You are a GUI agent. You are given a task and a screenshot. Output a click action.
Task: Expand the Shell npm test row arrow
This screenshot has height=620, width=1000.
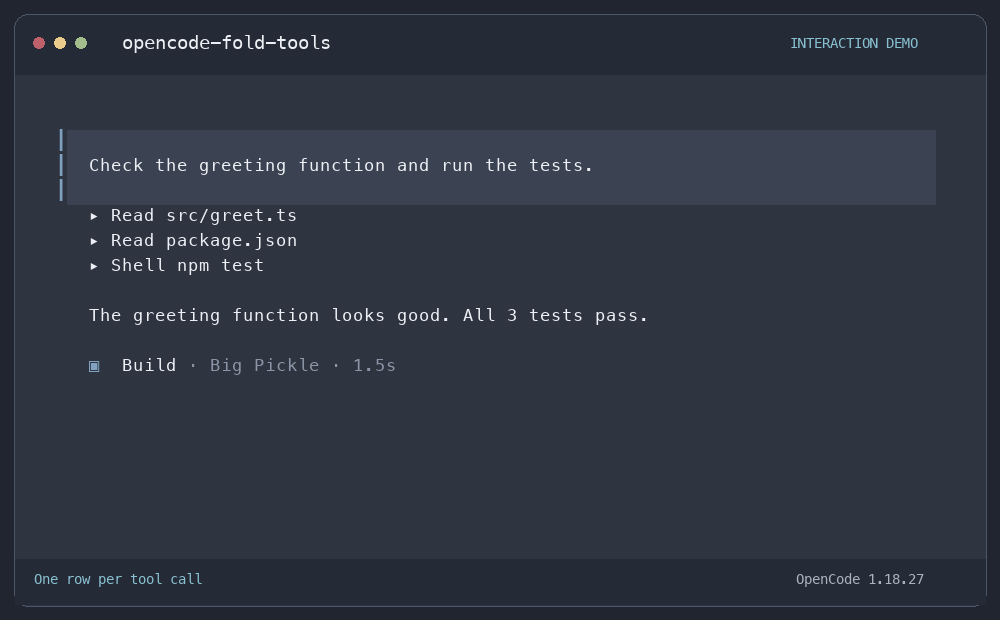tap(94, 266)
